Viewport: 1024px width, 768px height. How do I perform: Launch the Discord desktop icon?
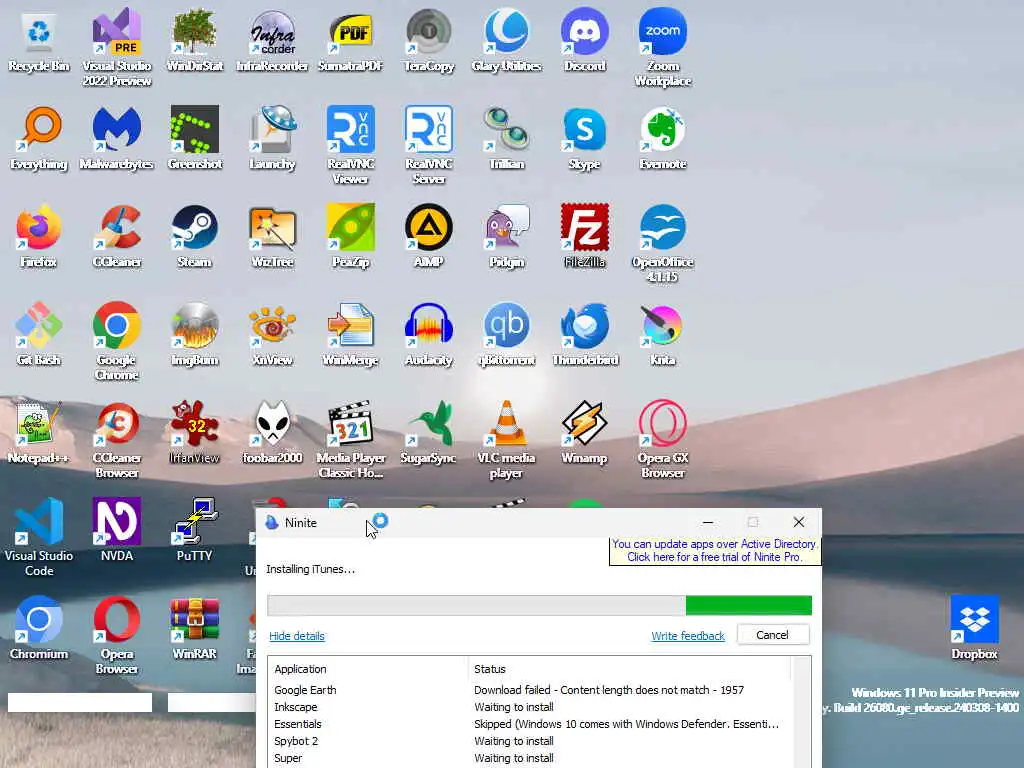pos(584,41)
